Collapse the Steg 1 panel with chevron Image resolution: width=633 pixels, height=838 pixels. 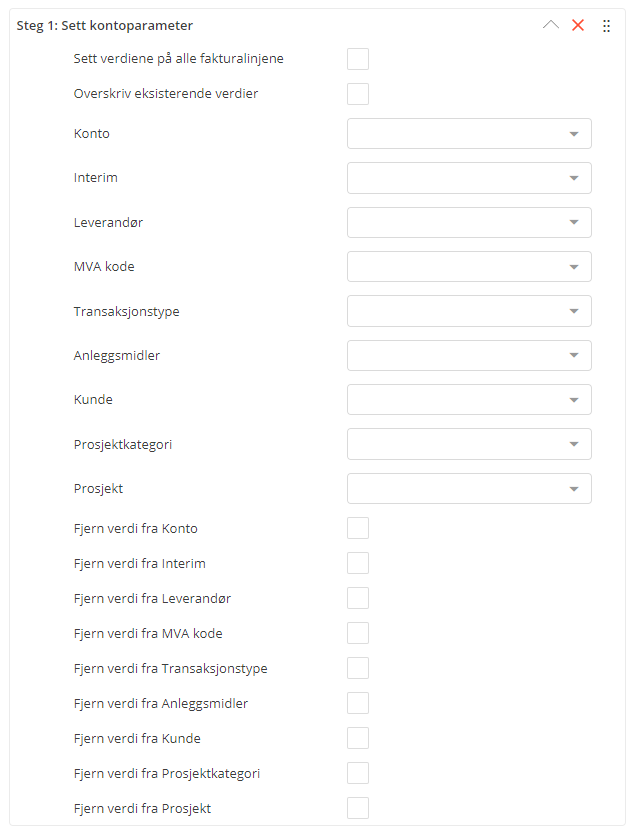point(550,26)
